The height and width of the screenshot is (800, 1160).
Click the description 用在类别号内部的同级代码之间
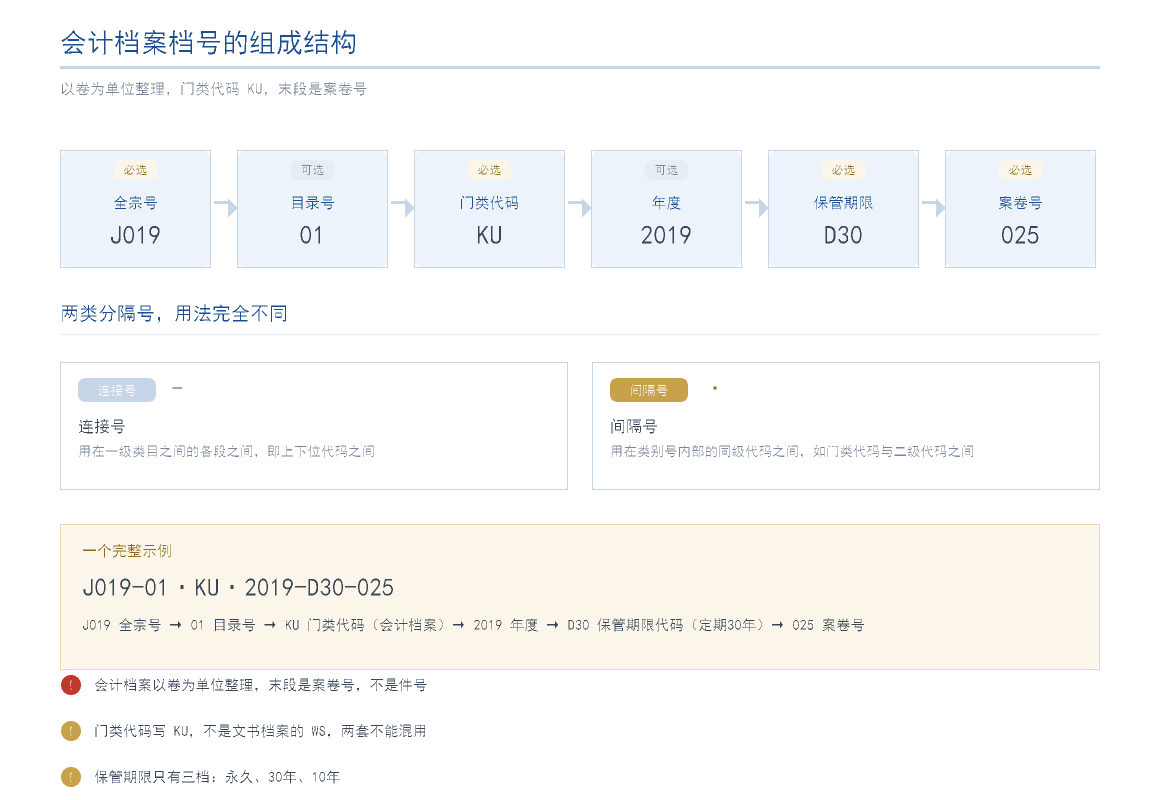792,451
